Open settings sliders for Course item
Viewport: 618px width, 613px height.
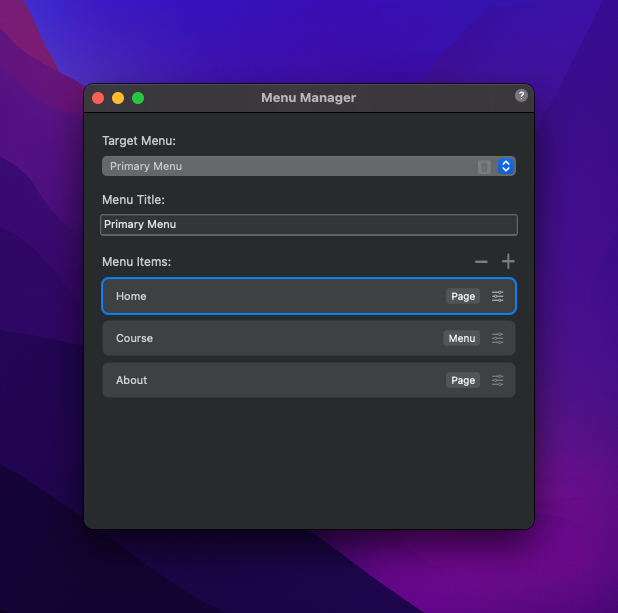point(498,339)
